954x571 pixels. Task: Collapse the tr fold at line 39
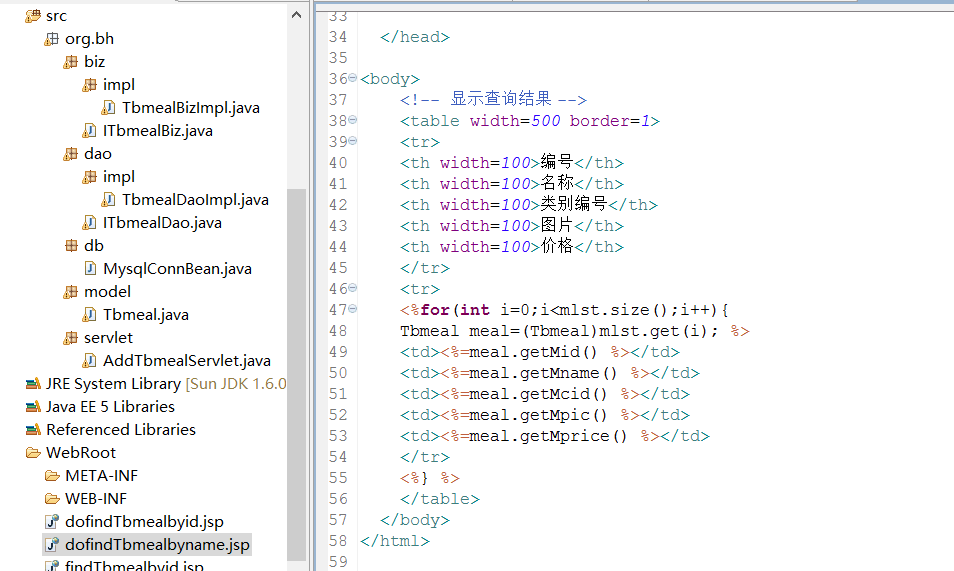point(353,141)
